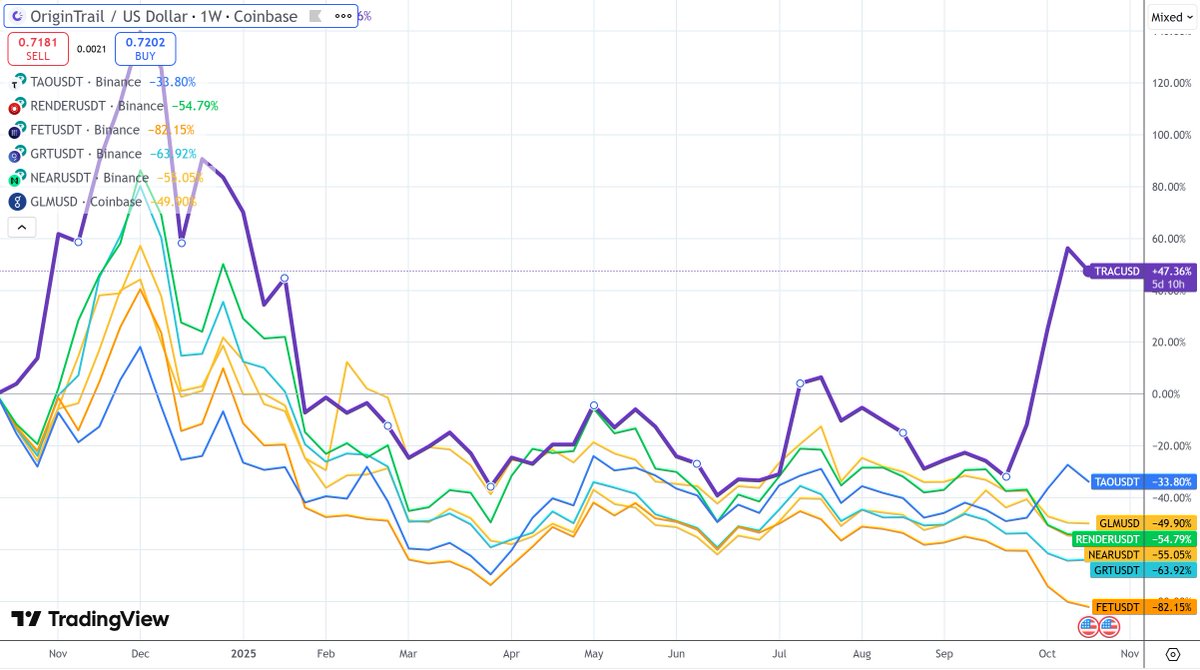Click the Dec label on the time axis

(140, 652)
